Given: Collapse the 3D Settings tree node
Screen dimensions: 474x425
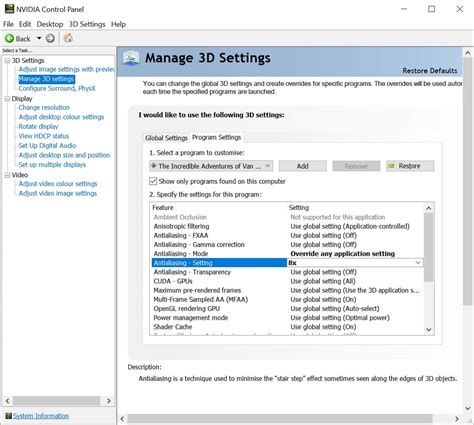Looking at the screenshot, I should coord(7,61).
